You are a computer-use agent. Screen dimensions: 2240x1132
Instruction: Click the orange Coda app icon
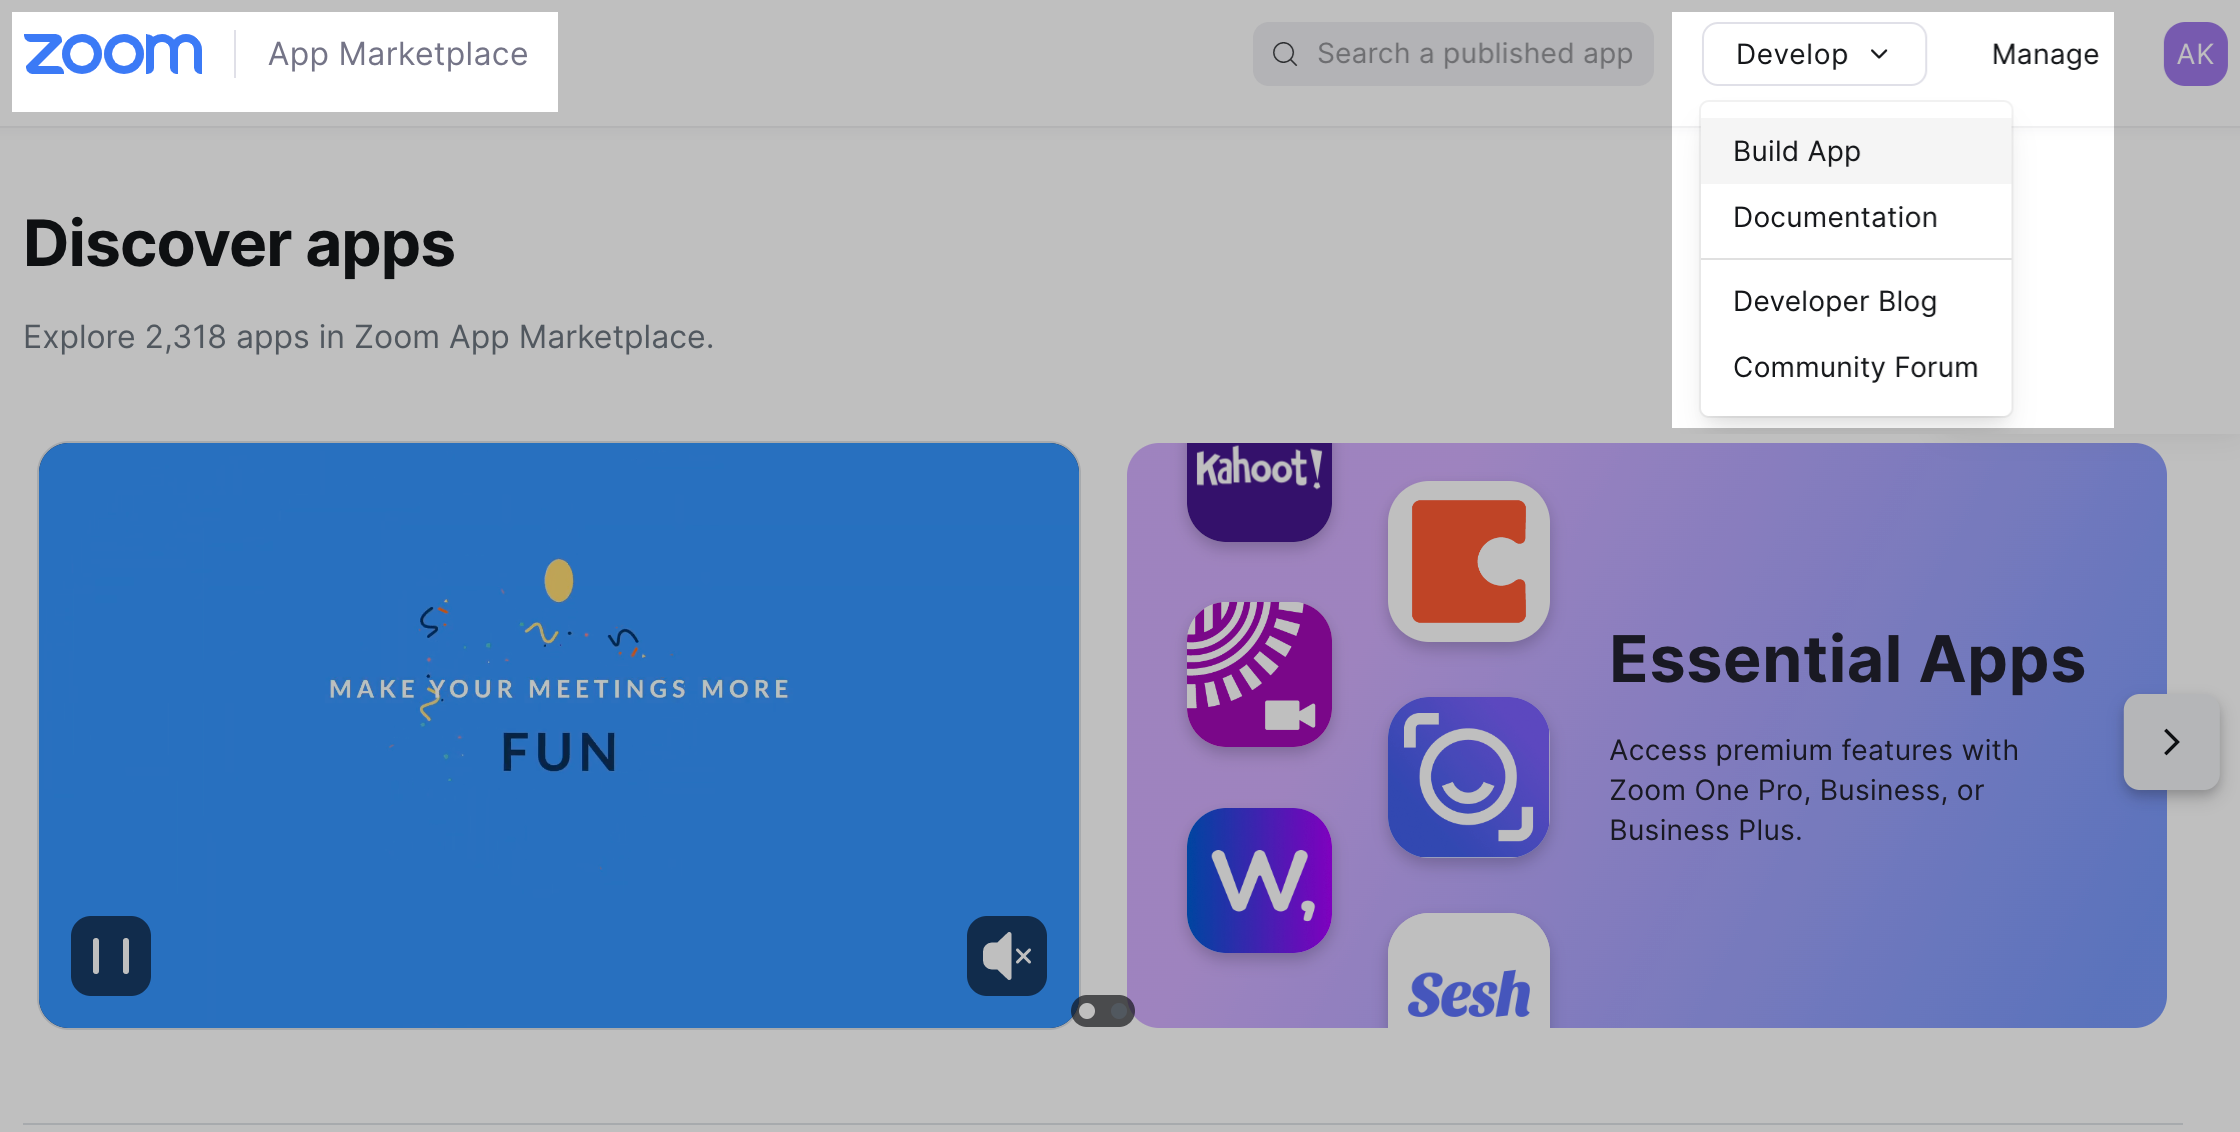pyautogui.click(x=1469, y=562)
